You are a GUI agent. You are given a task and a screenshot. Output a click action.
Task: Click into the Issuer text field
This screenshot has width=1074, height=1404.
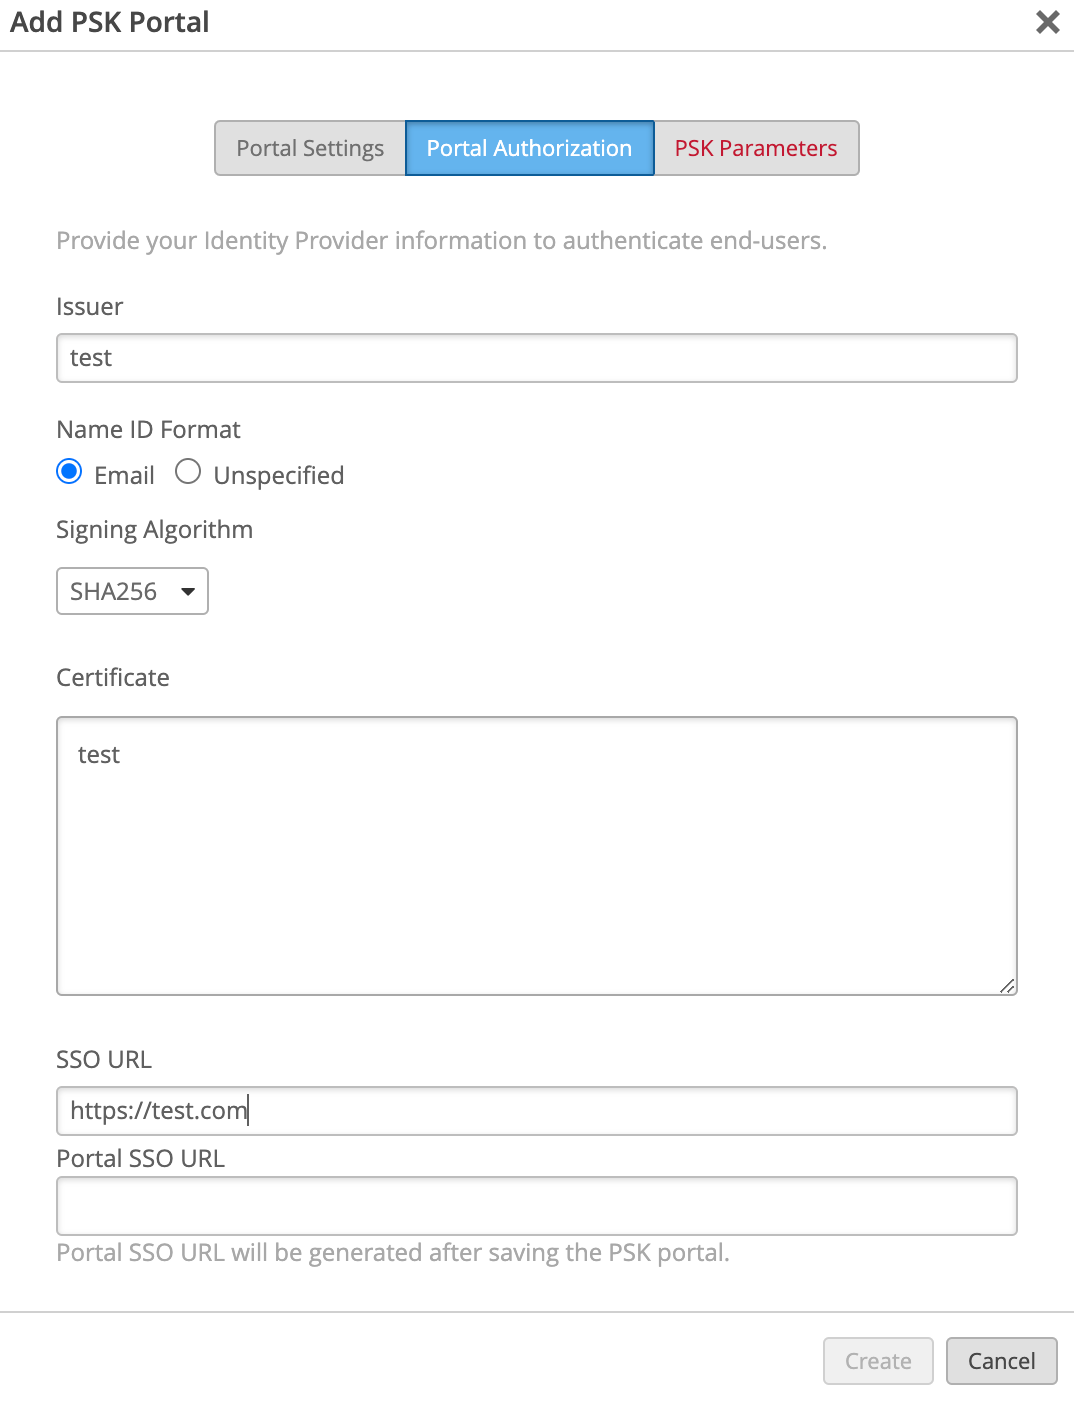pos(536,358)
